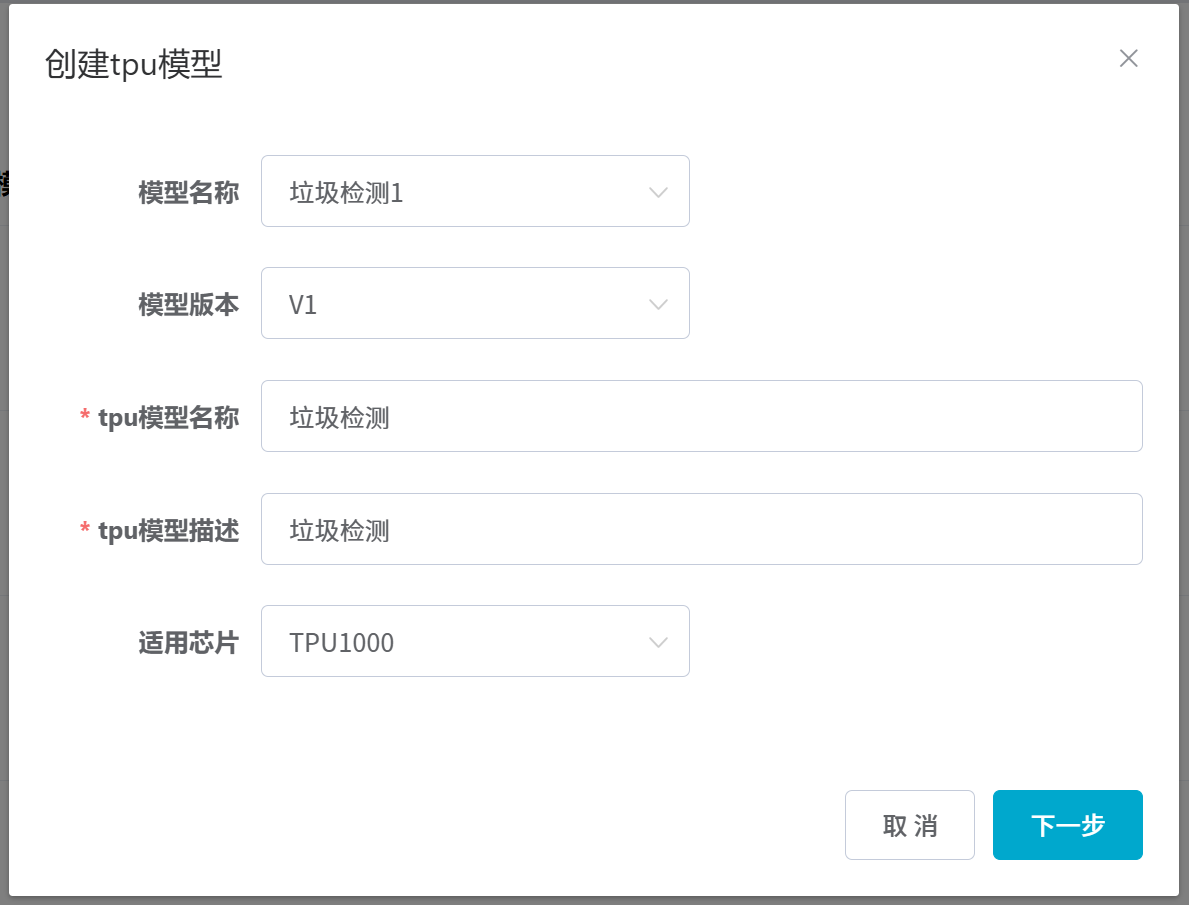Select the tpu模型名称 label text
The height and width of the screenshot is (905, 1189).
tap(168, 417)
